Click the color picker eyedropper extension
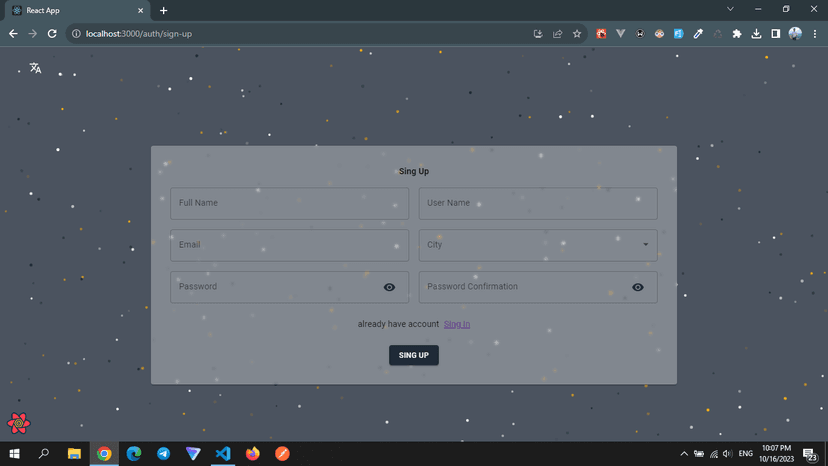Screen dimensions: 828x466 point(698,34)
